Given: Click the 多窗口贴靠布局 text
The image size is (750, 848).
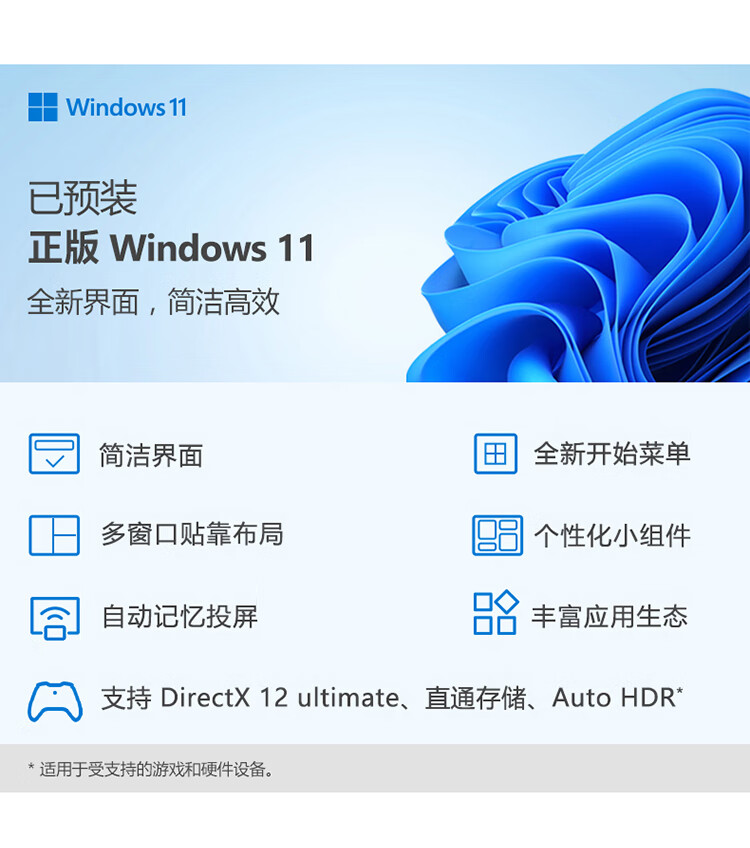Looking at the screenshot, I should [193, 534].
